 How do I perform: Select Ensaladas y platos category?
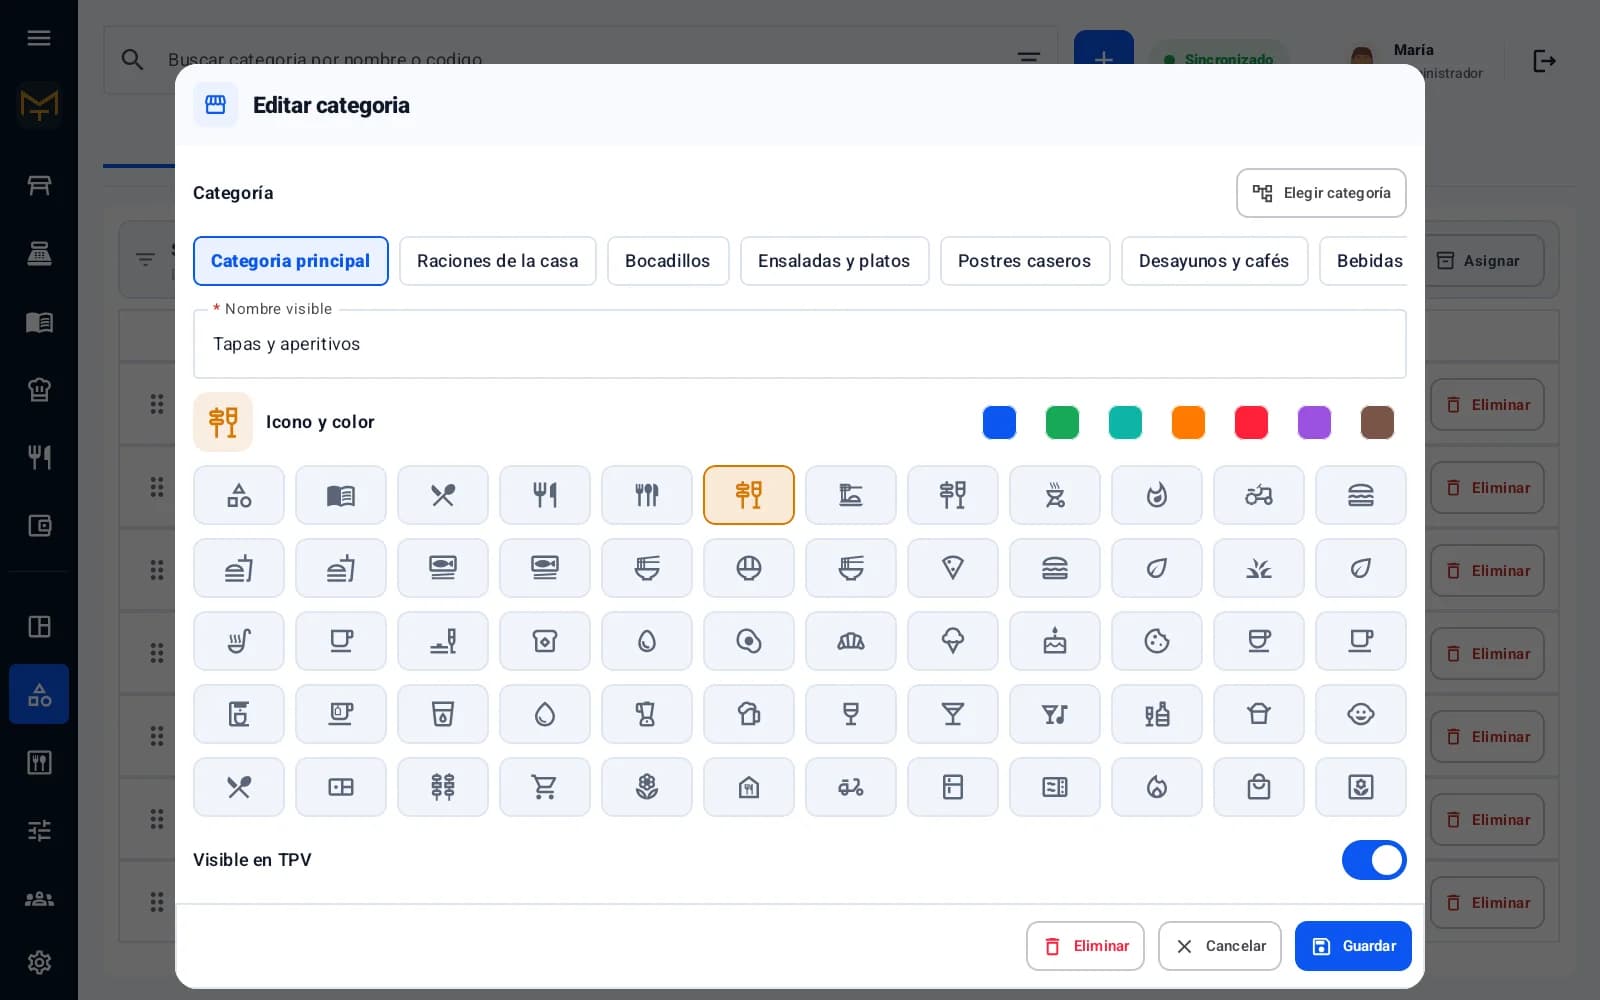[x=834, y=261]
